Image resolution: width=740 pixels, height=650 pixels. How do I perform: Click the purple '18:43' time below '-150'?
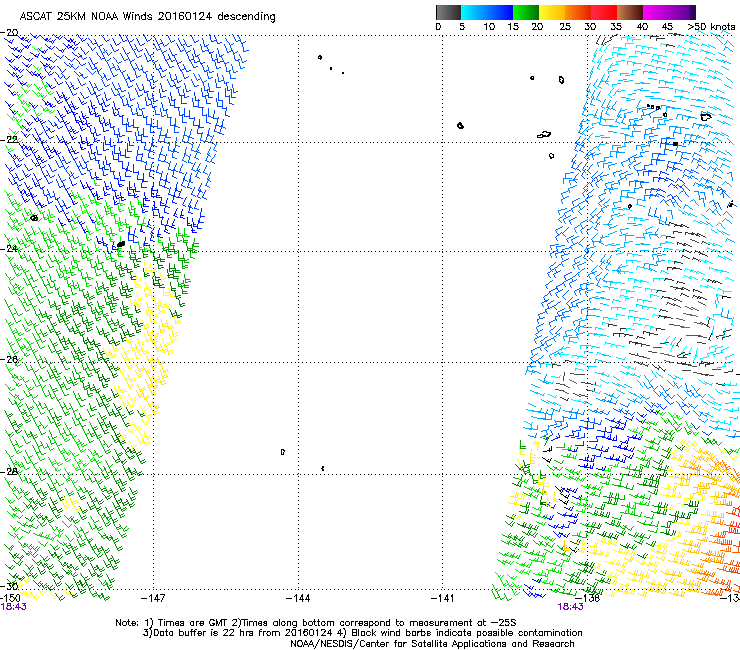pyautogui.click(x=14, y=607)
